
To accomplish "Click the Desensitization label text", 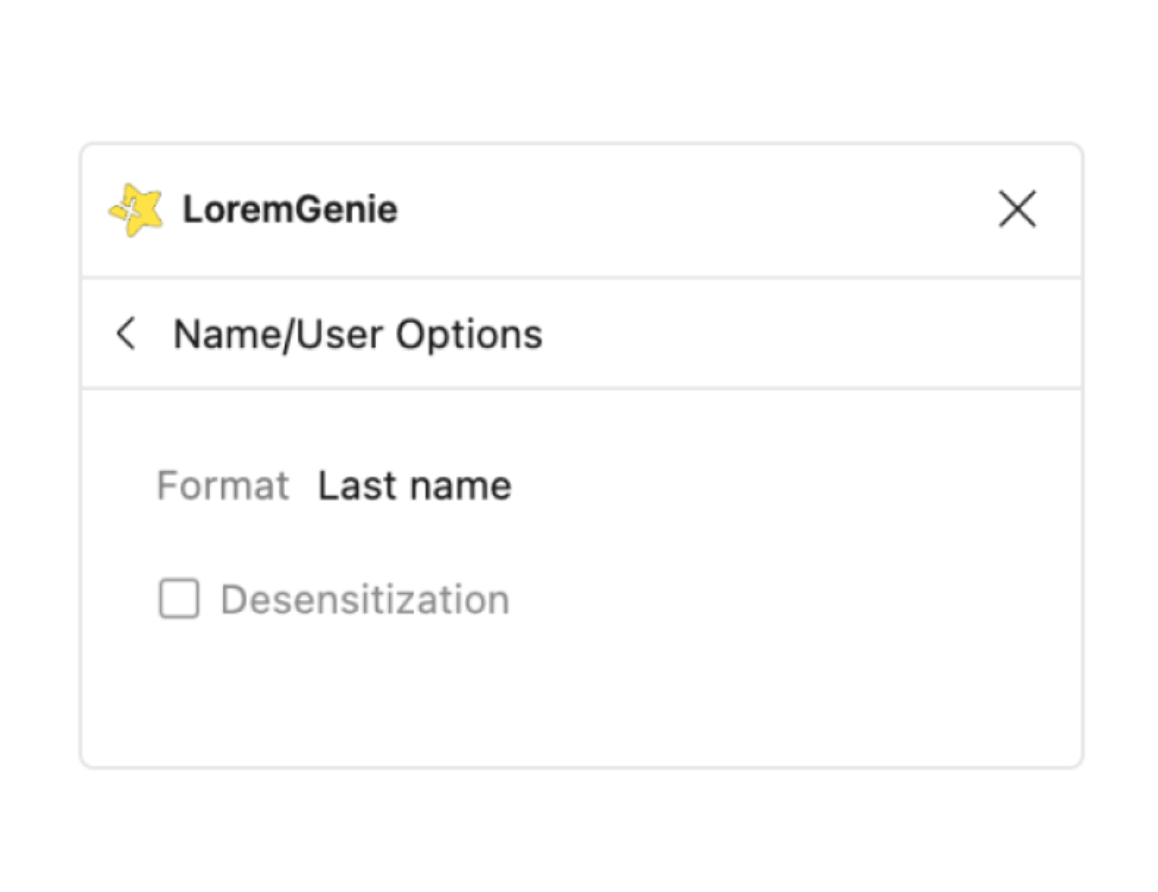I will point(364,600).
